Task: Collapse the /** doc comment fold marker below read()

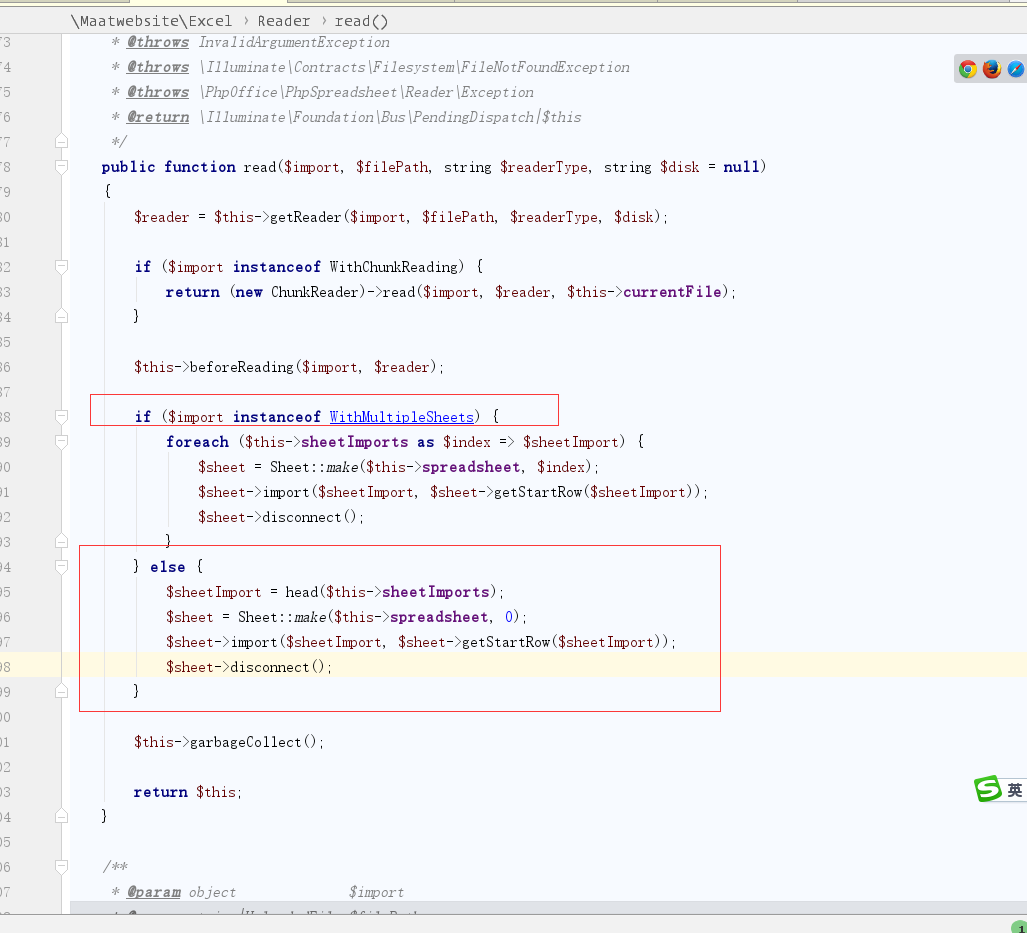Action: point(62,867)
